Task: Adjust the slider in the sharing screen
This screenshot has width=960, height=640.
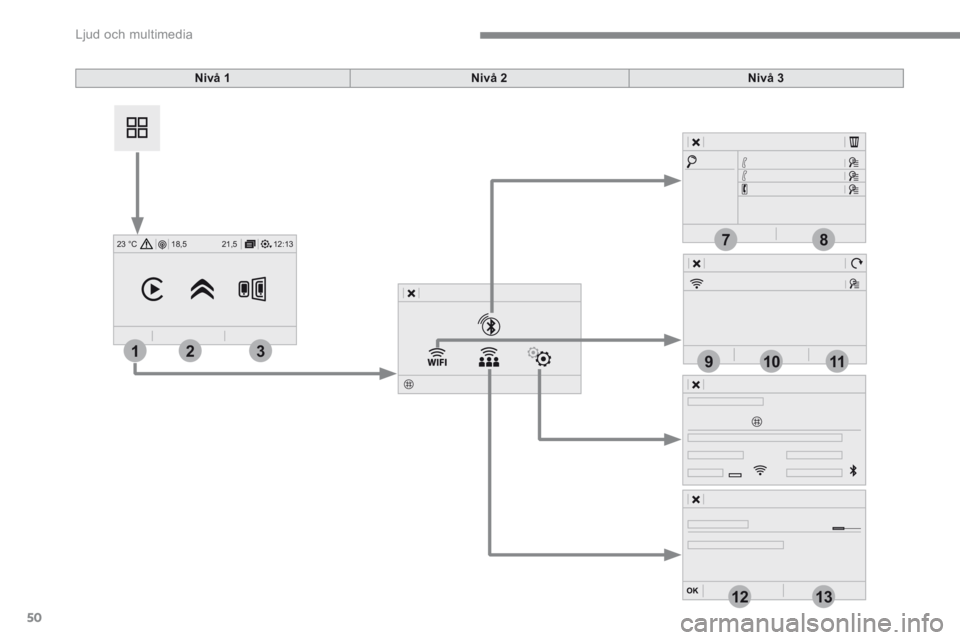Action: [x=845, y=527]
